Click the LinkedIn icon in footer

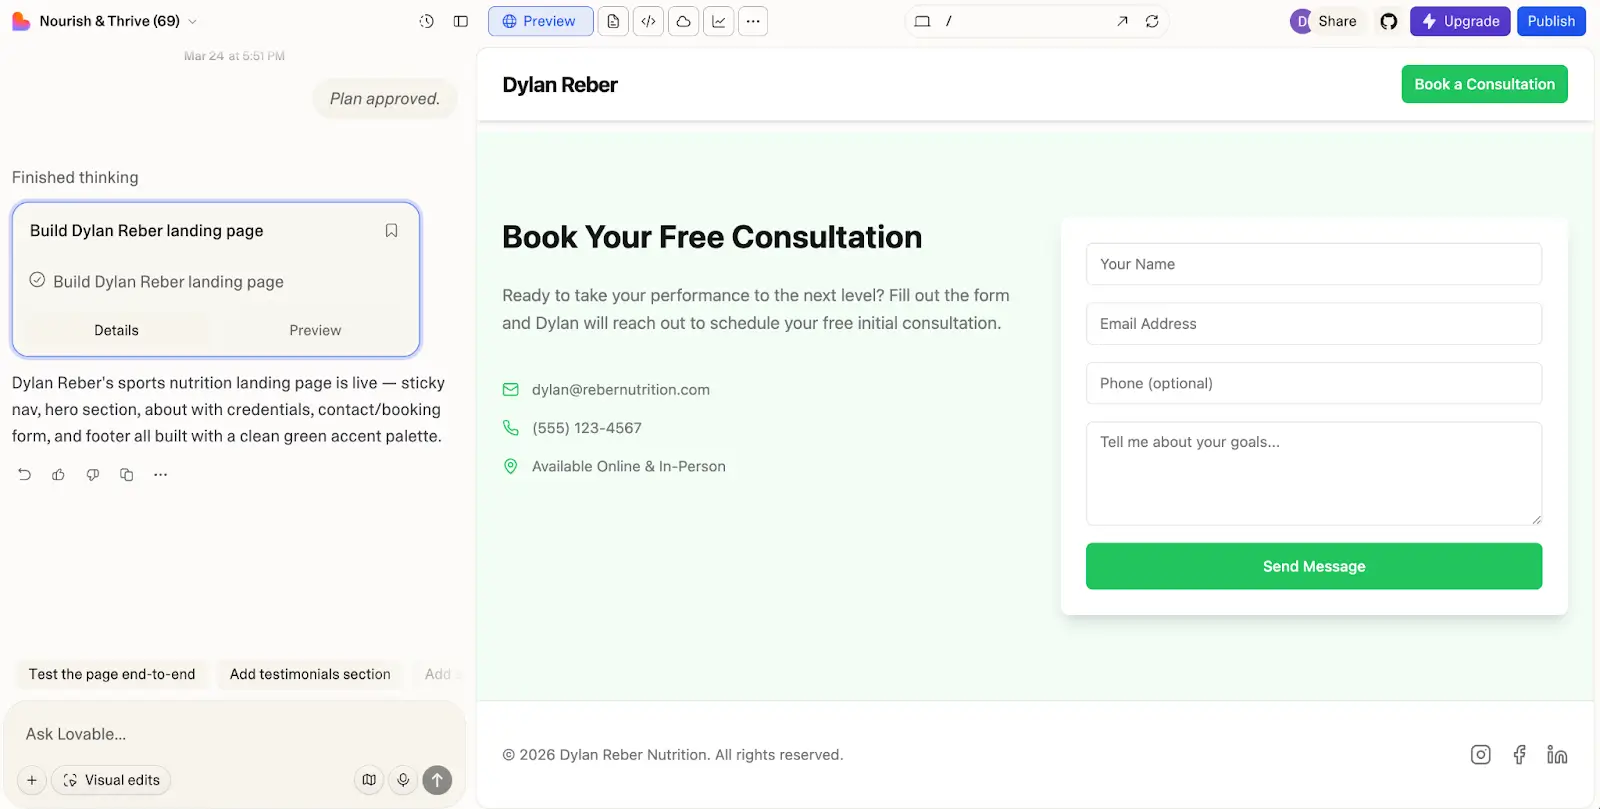(1557, 755)
